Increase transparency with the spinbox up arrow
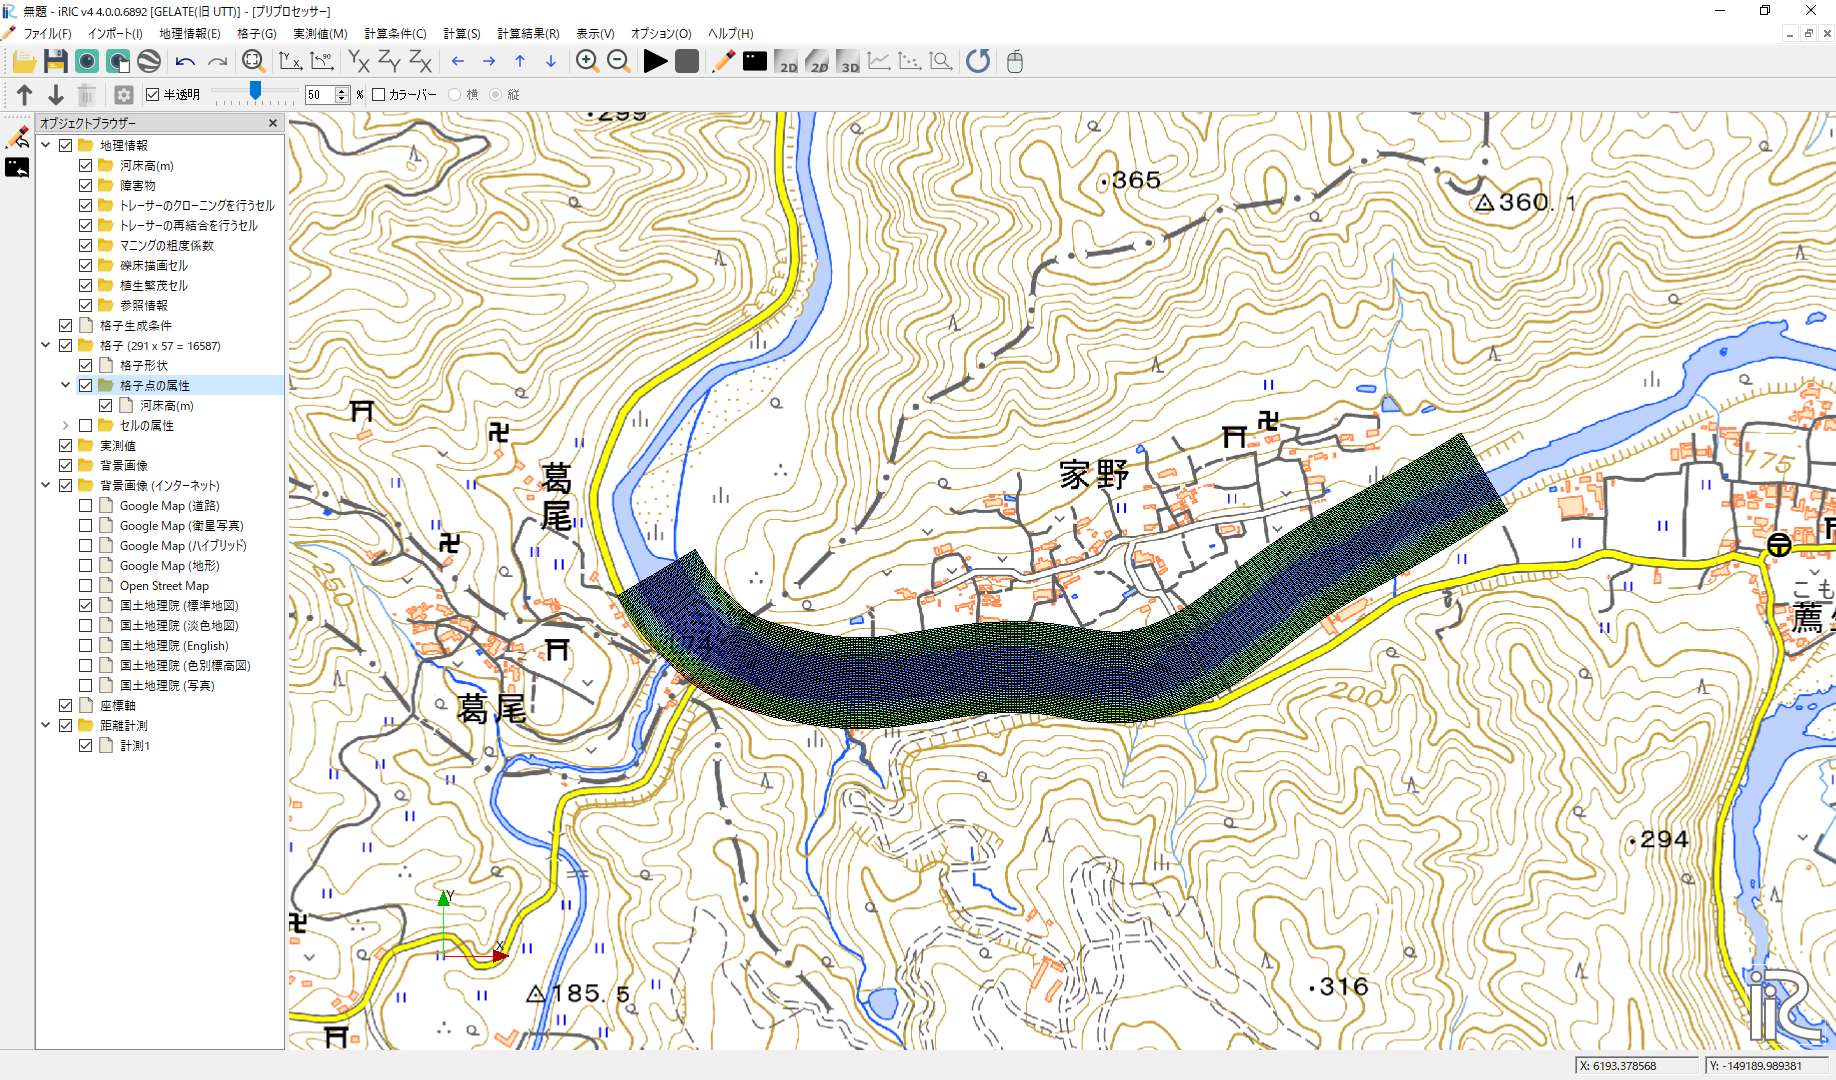 342,91
